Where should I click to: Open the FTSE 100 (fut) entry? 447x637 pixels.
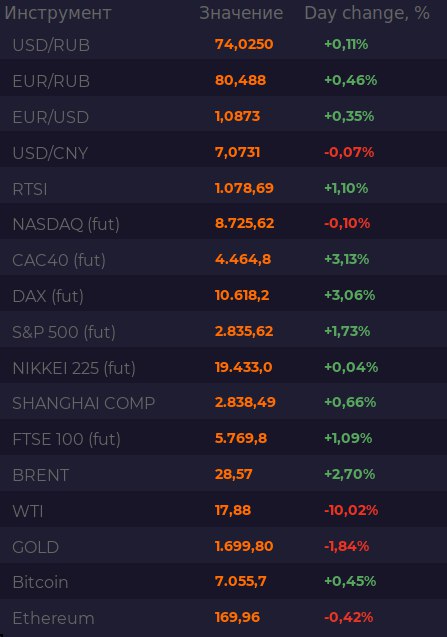(x=66, y=439)
